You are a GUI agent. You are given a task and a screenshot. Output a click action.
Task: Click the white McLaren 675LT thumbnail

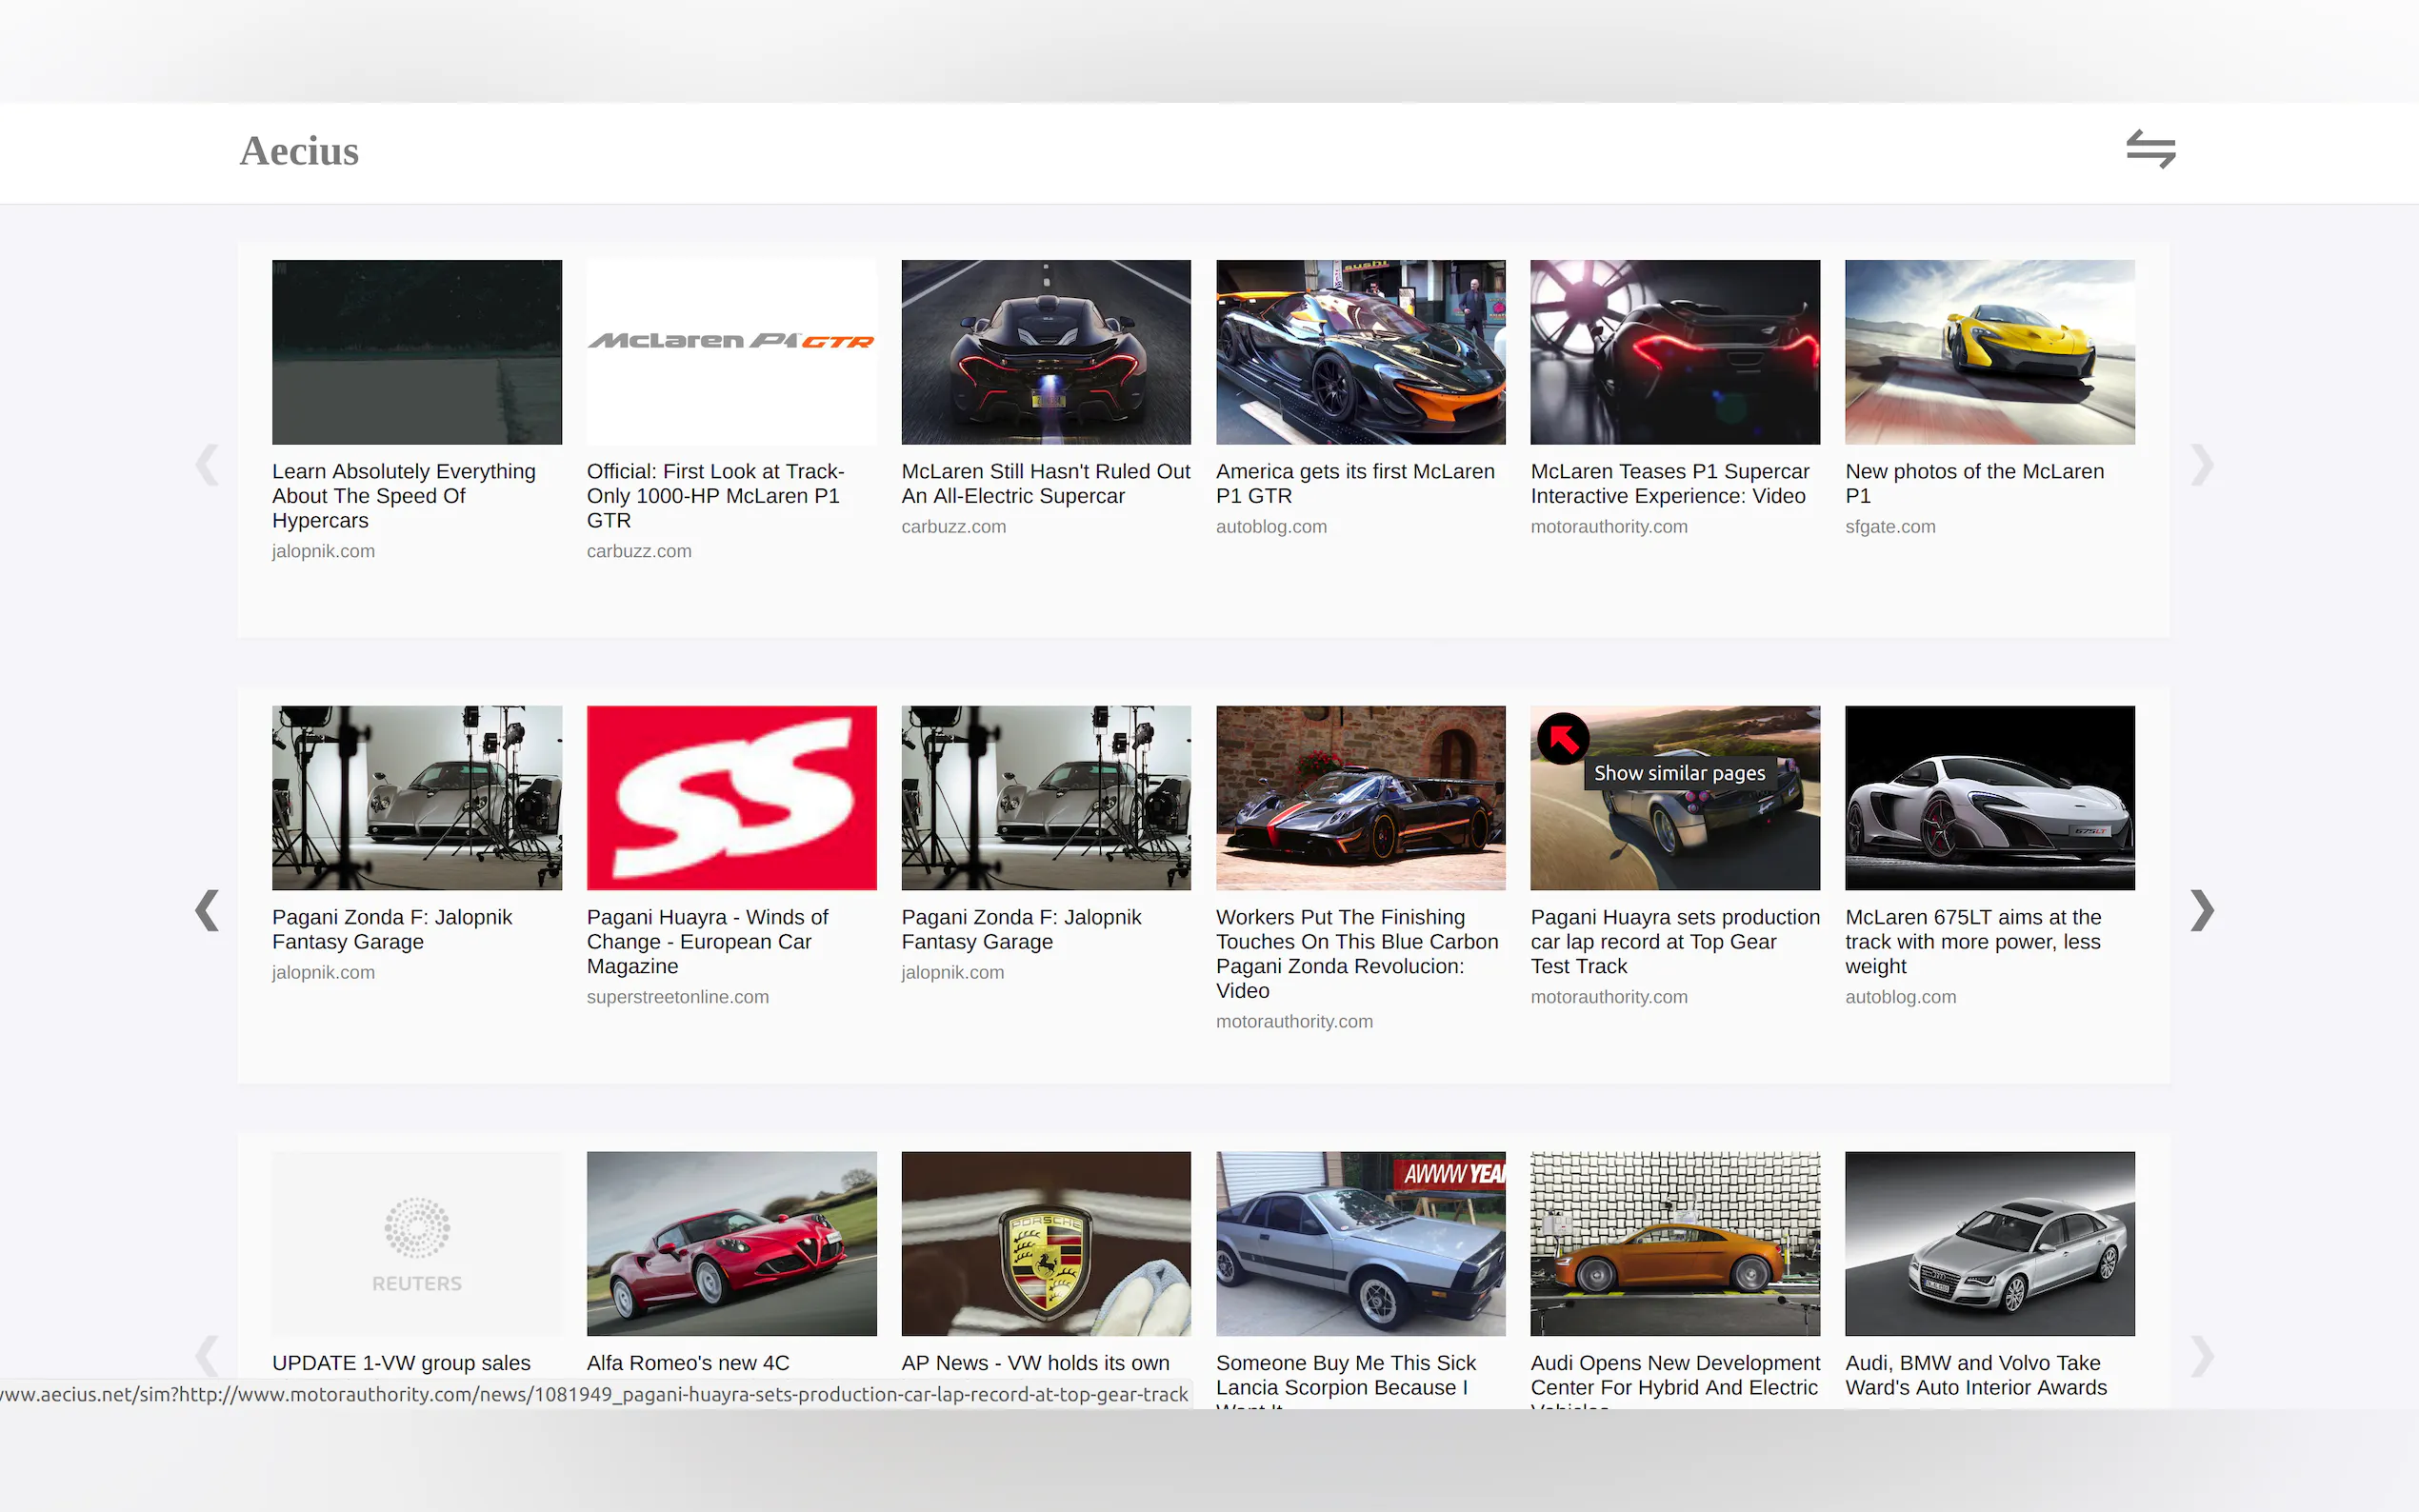point(1990,798)
